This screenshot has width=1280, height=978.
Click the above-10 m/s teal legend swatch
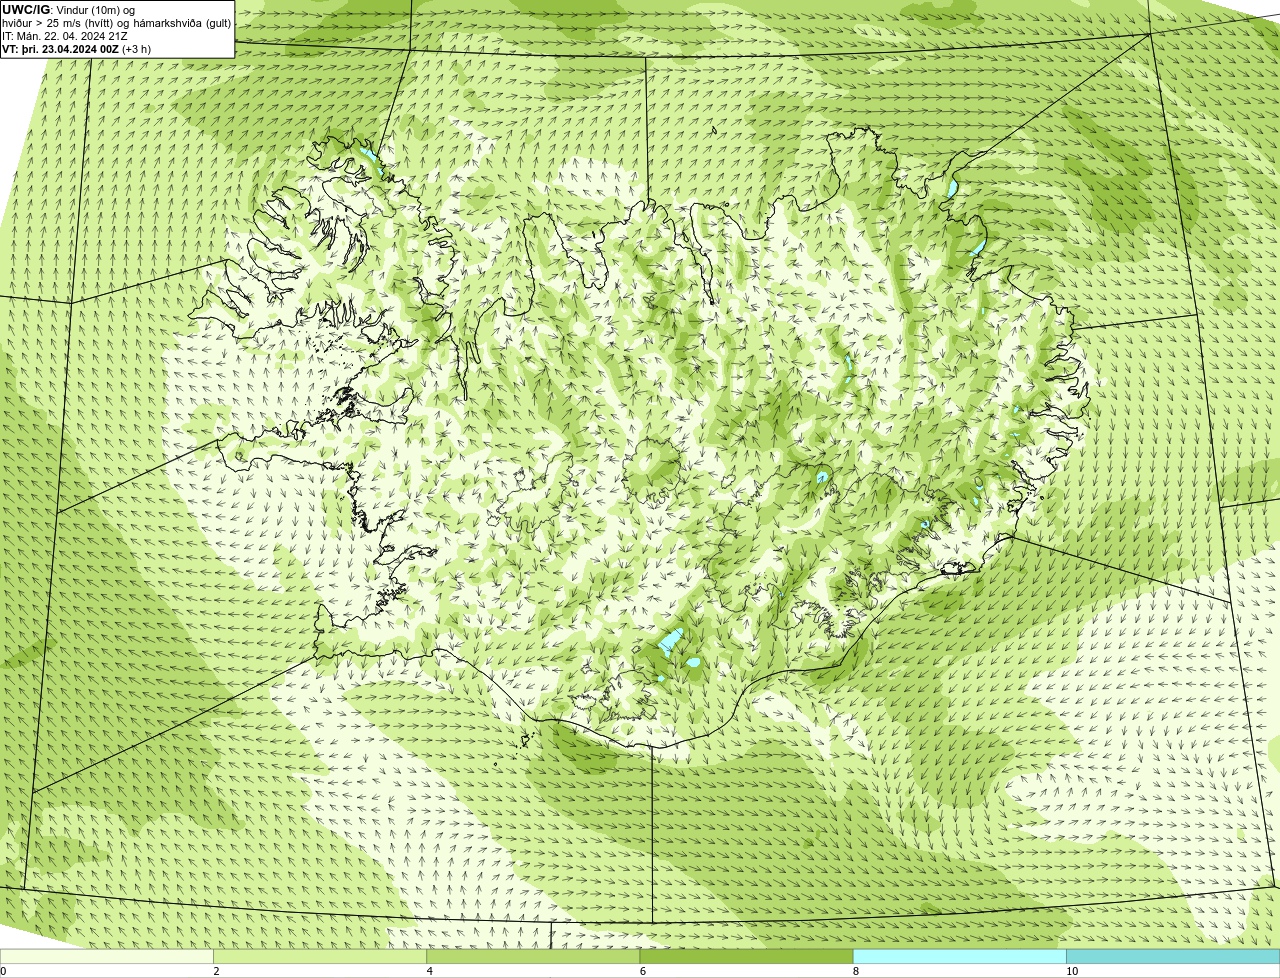pyautogui.click(x=1173, y=956)
